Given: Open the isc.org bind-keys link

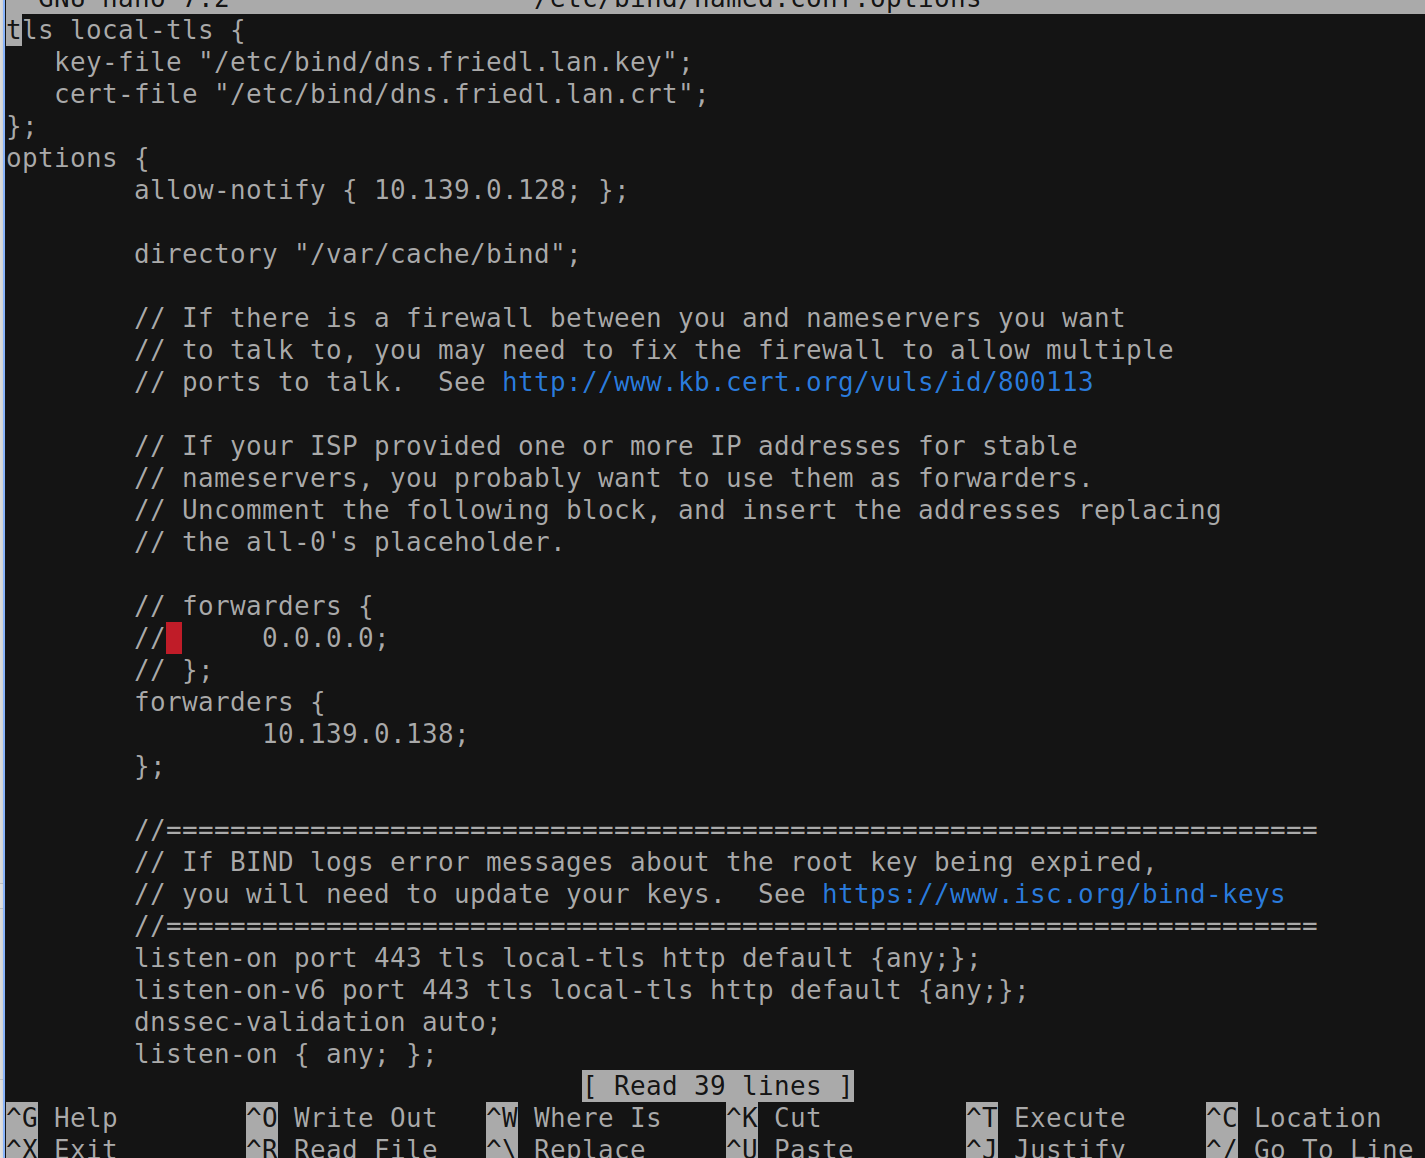Looking at the screenshot, I should [1052, 894].
